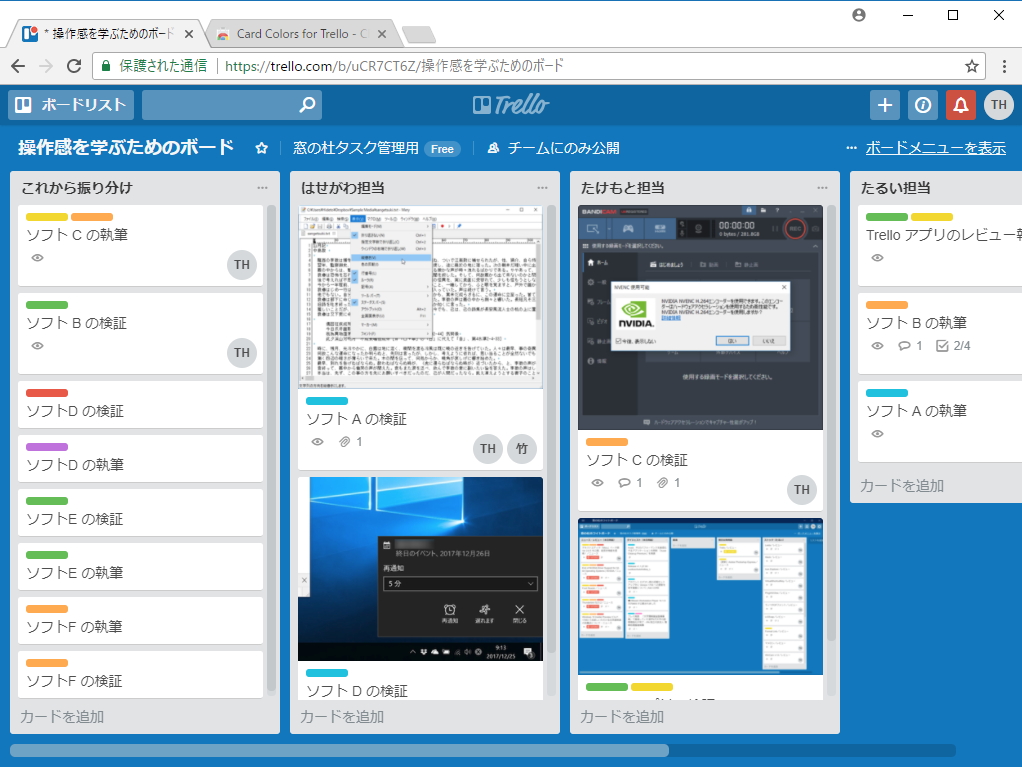
Task: Open the ソフトE の執筆 card
Action: 140,567
